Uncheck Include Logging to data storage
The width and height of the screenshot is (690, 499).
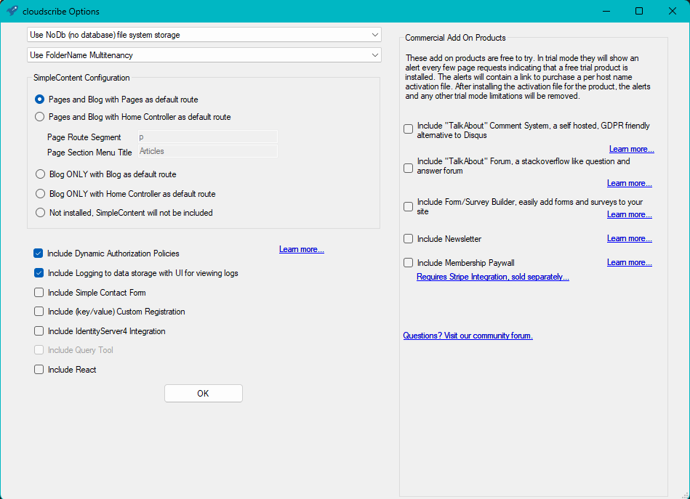pyautogui.click(x=39, y=273)
